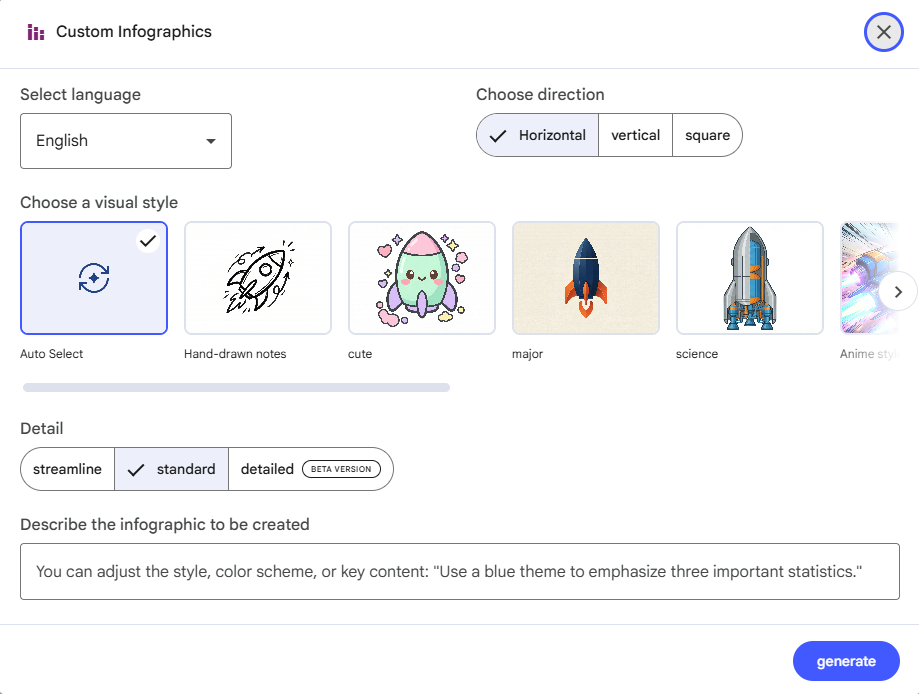The width and height of the screenshot is (919, 694).
Task: Select the major style rocket thumbnail
Action: 586,278
